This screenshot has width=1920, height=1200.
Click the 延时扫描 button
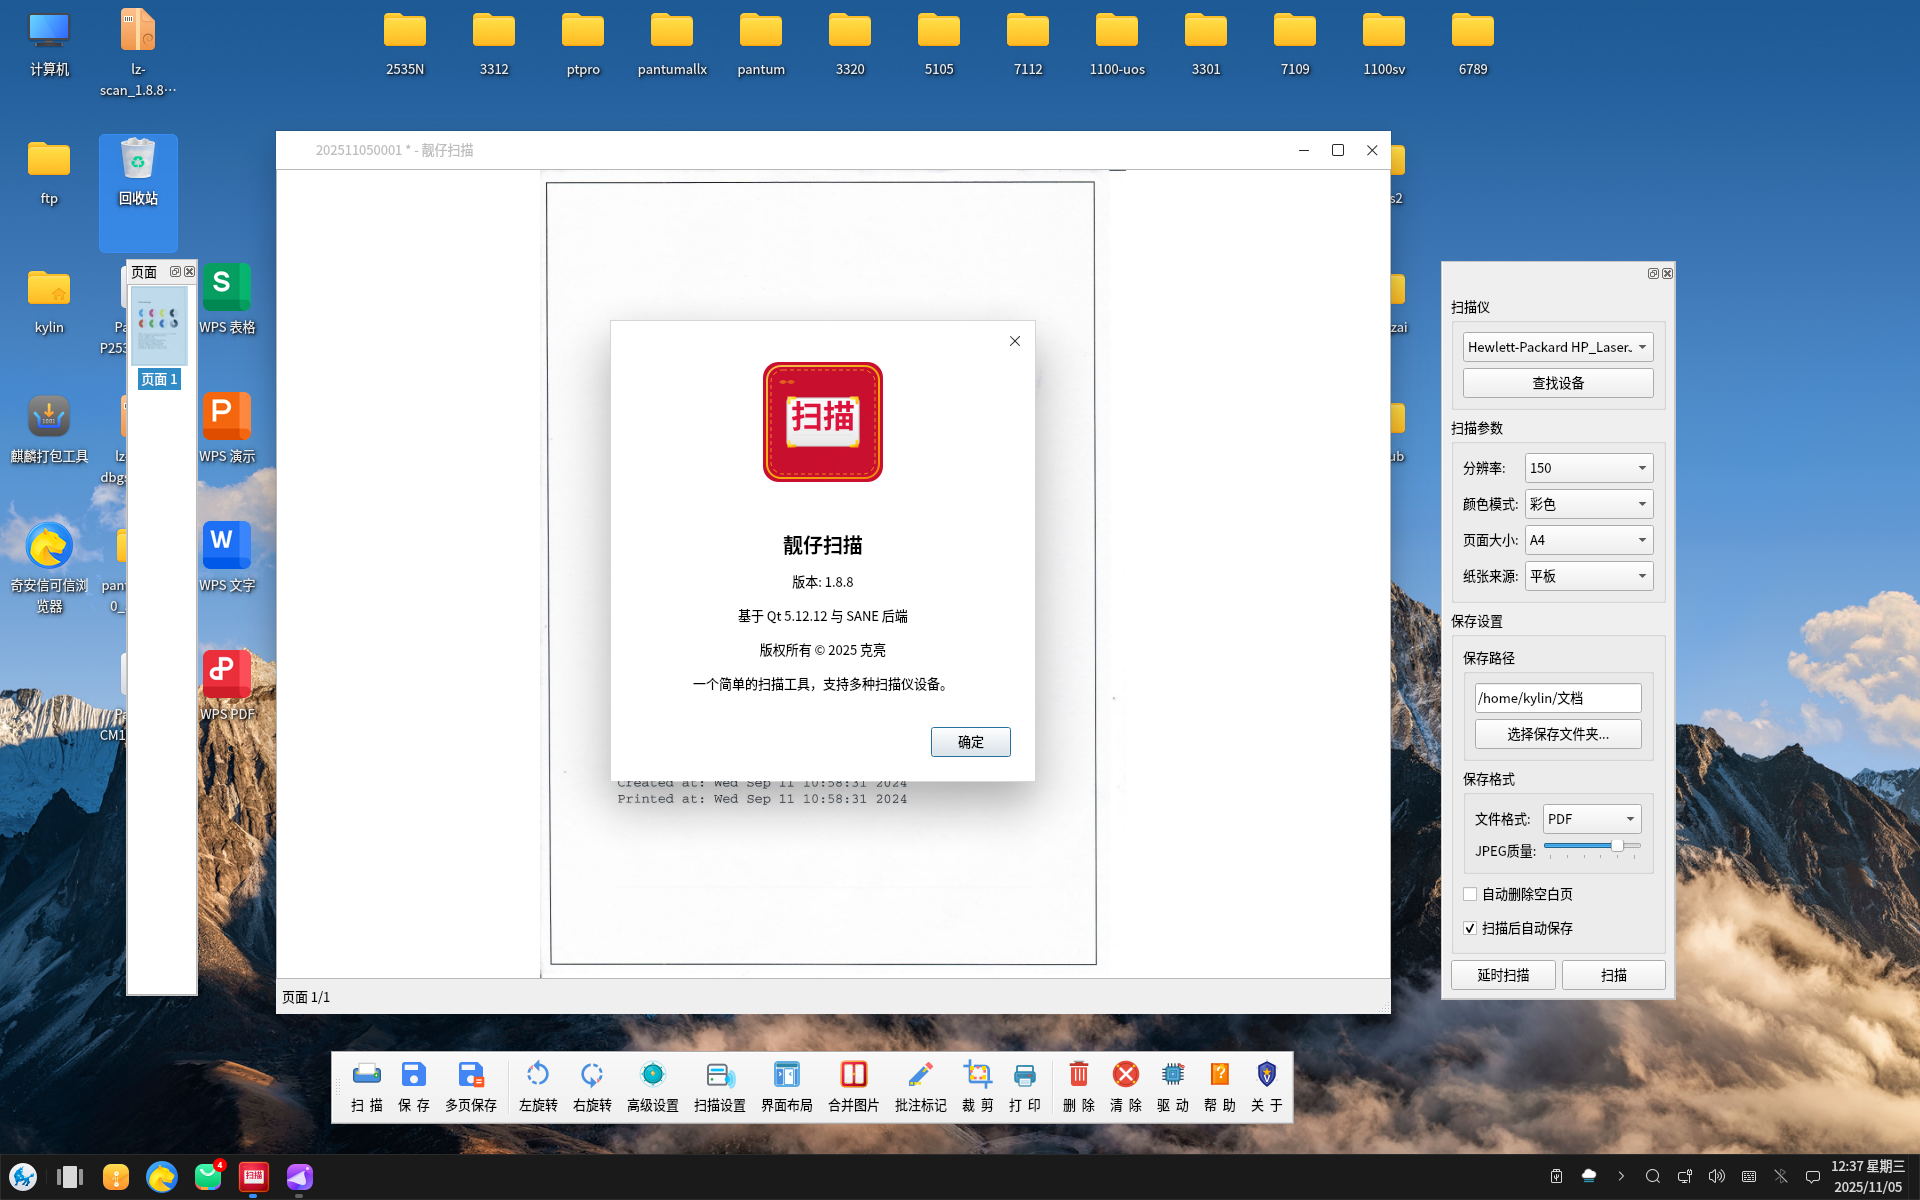point(1503,975)
